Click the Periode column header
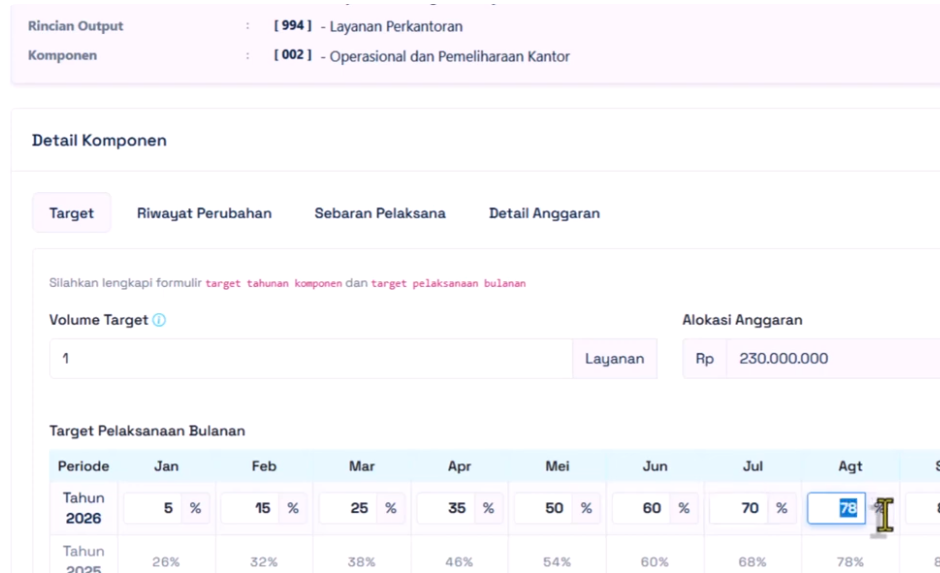 click(x=83, y=466)
